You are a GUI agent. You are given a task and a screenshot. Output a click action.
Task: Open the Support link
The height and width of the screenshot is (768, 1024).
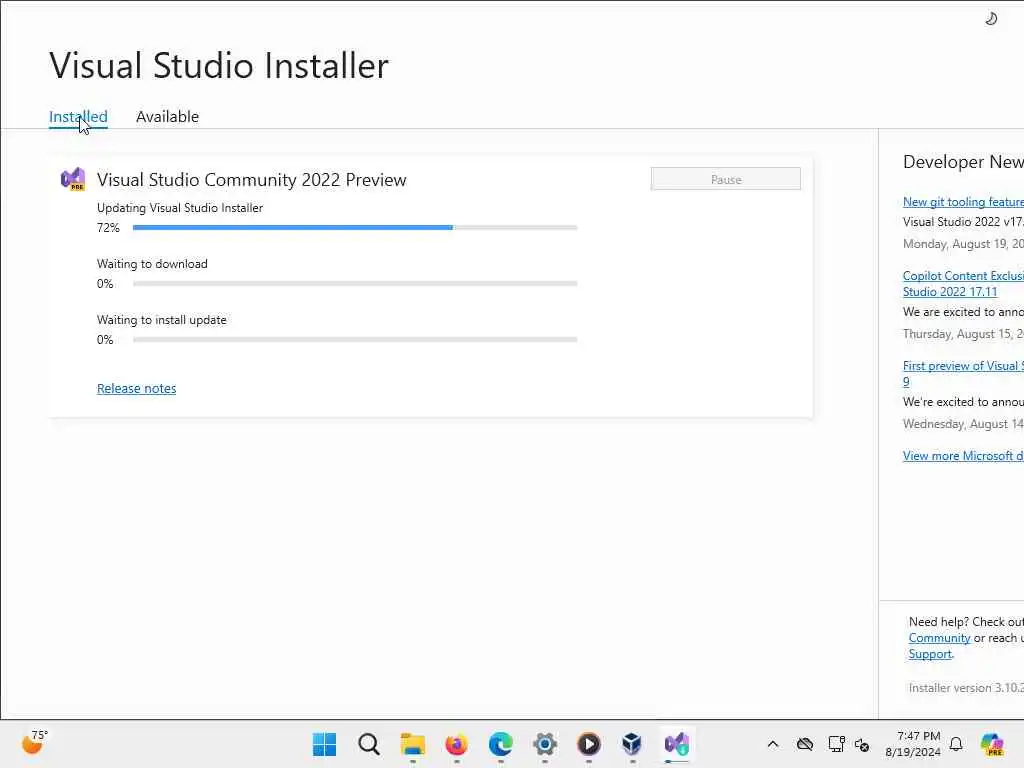pyautogui.click(x=930, y=654)
